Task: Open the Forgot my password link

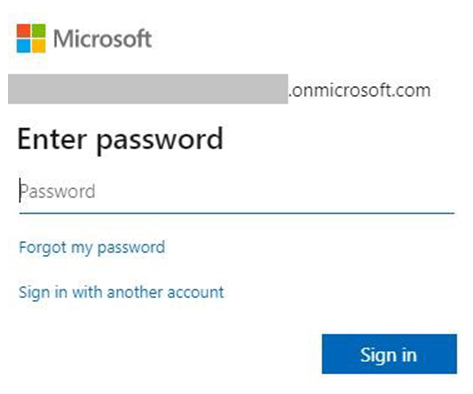Action: (x=92, y=248)
